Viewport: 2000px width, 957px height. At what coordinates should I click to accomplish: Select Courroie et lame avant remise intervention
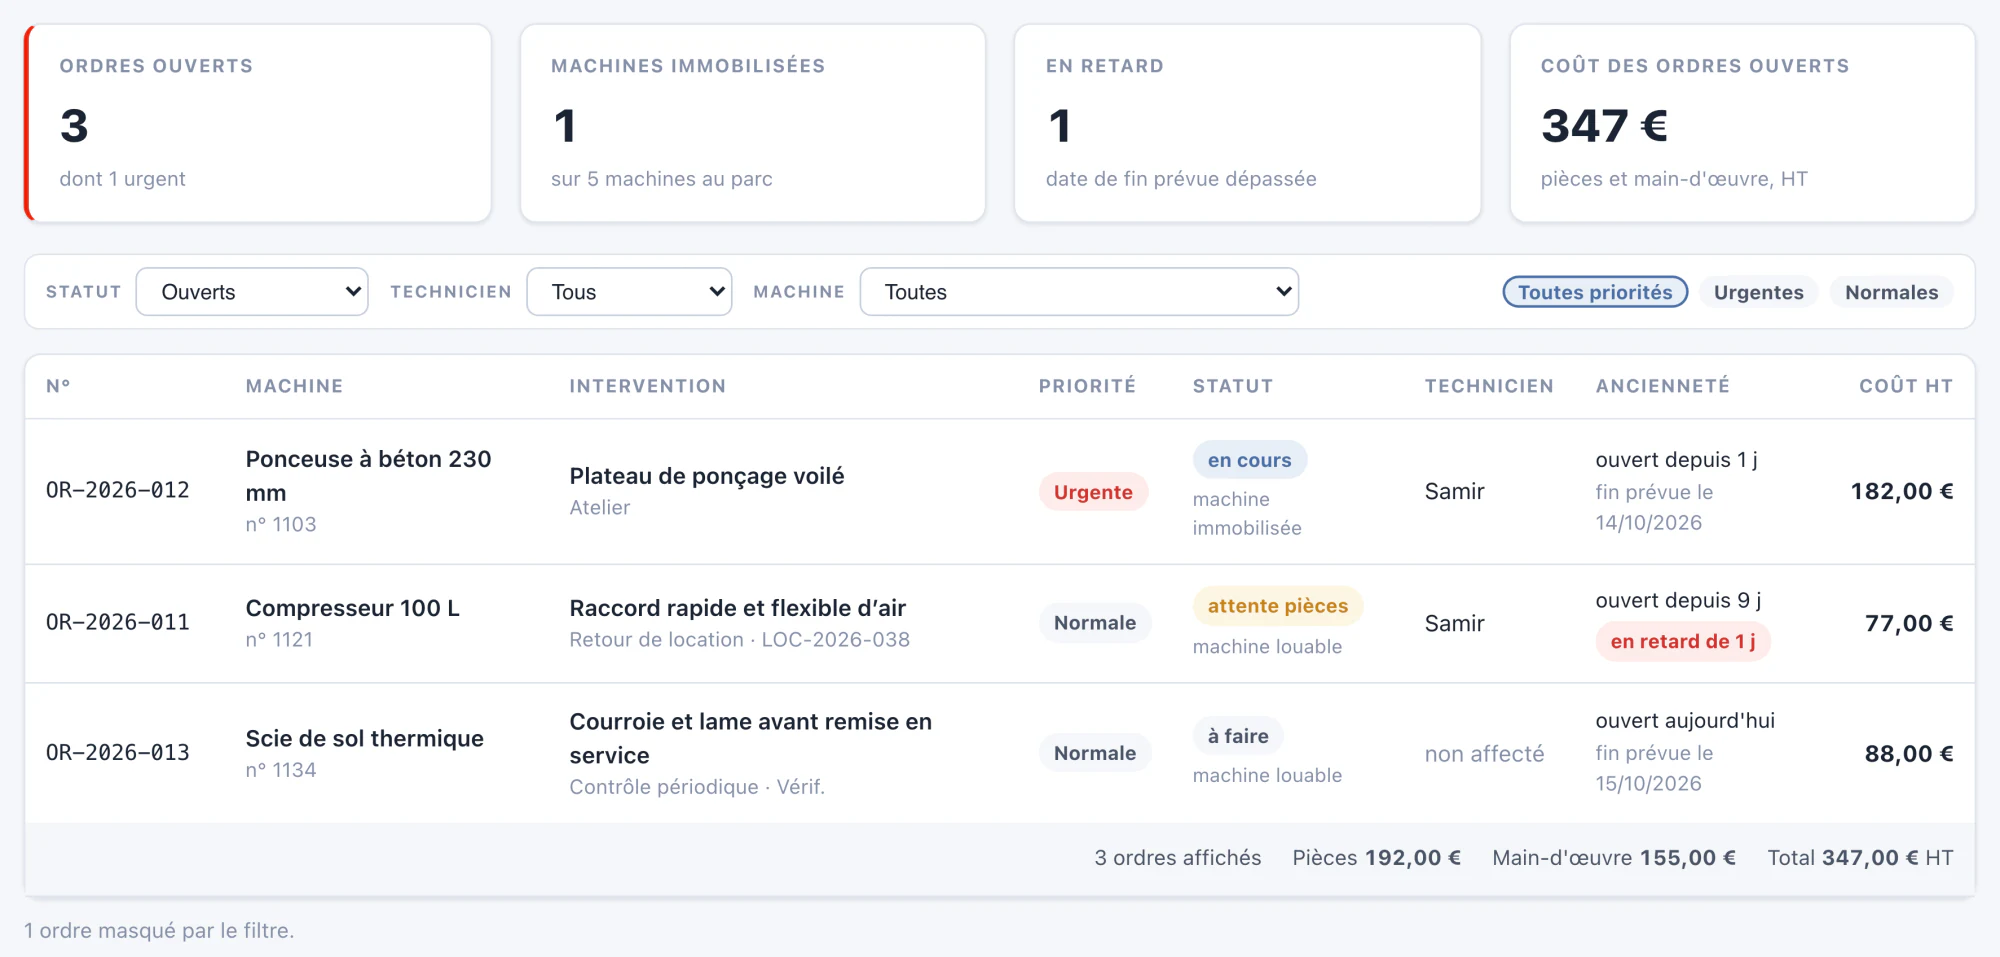pyautogui.click(x=750, y=738)
